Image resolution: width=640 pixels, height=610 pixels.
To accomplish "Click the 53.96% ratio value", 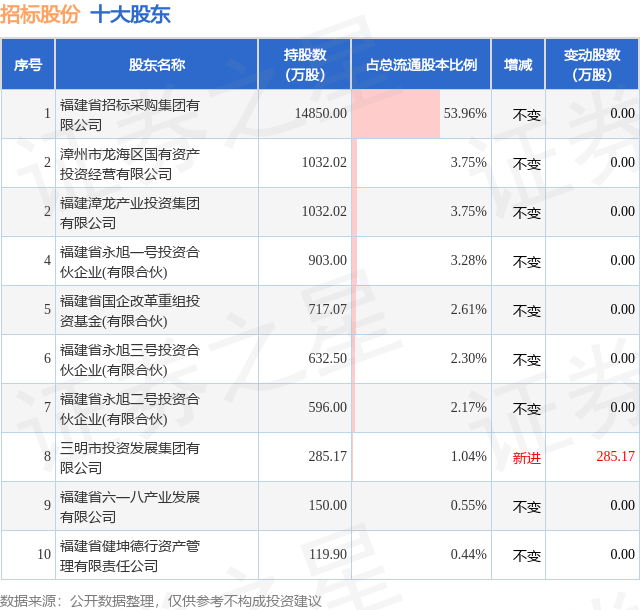I will coord(465,113).
